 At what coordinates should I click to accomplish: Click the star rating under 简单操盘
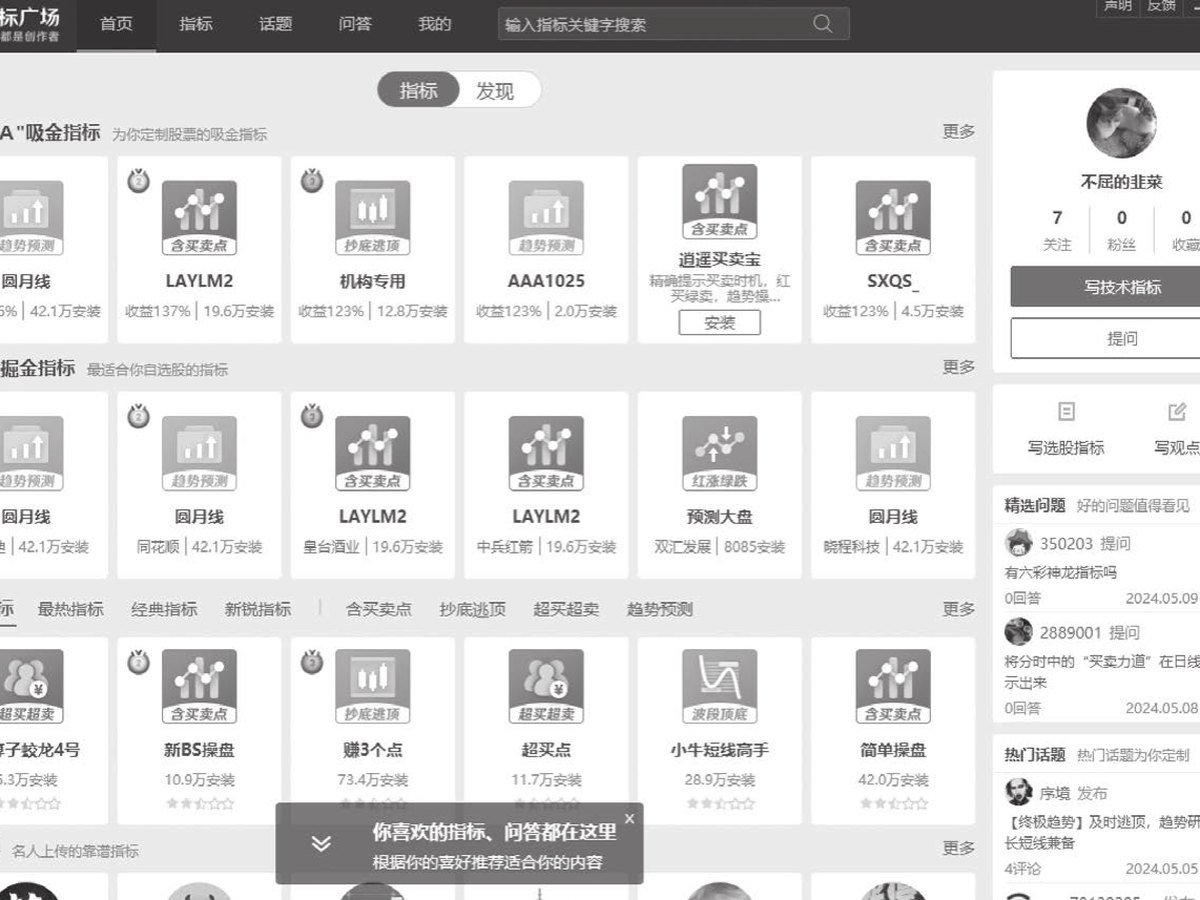point(893,803)
